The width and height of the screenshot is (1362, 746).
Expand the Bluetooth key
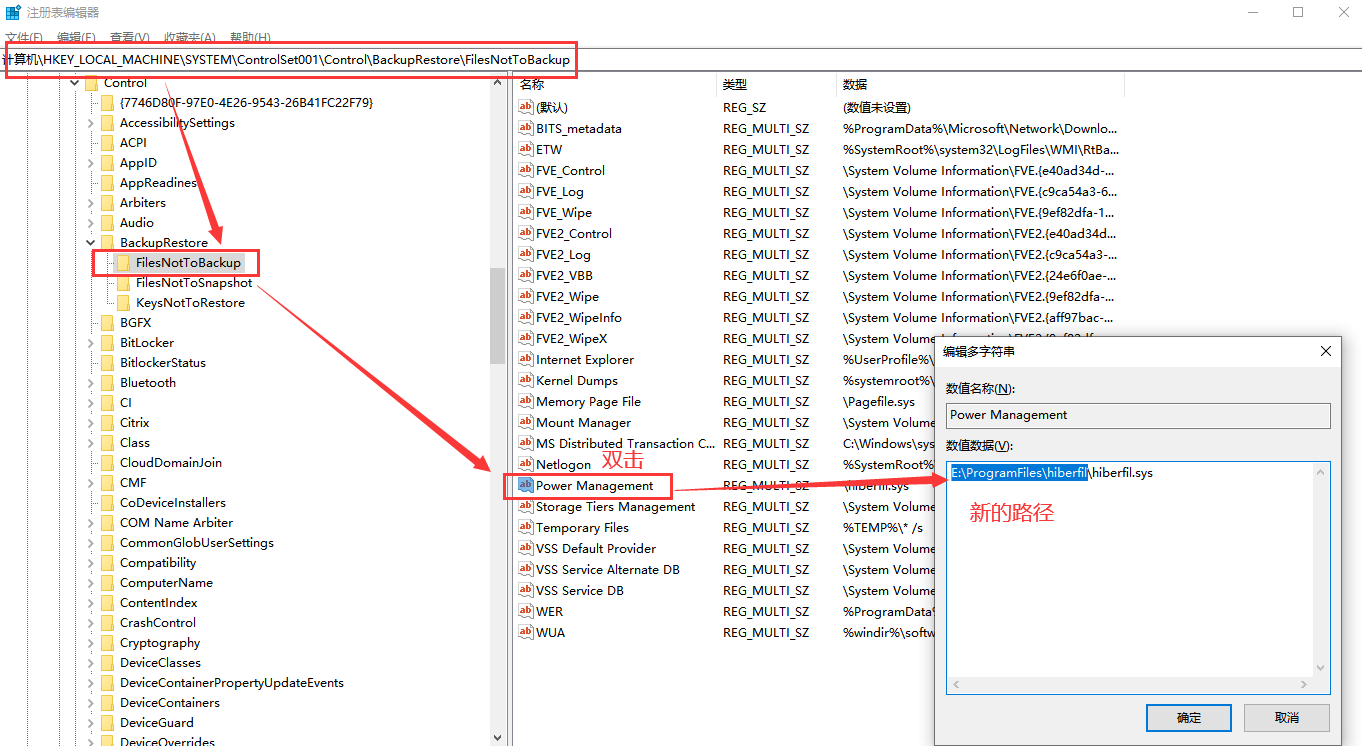pyautogui.click(x=91, y=383)
